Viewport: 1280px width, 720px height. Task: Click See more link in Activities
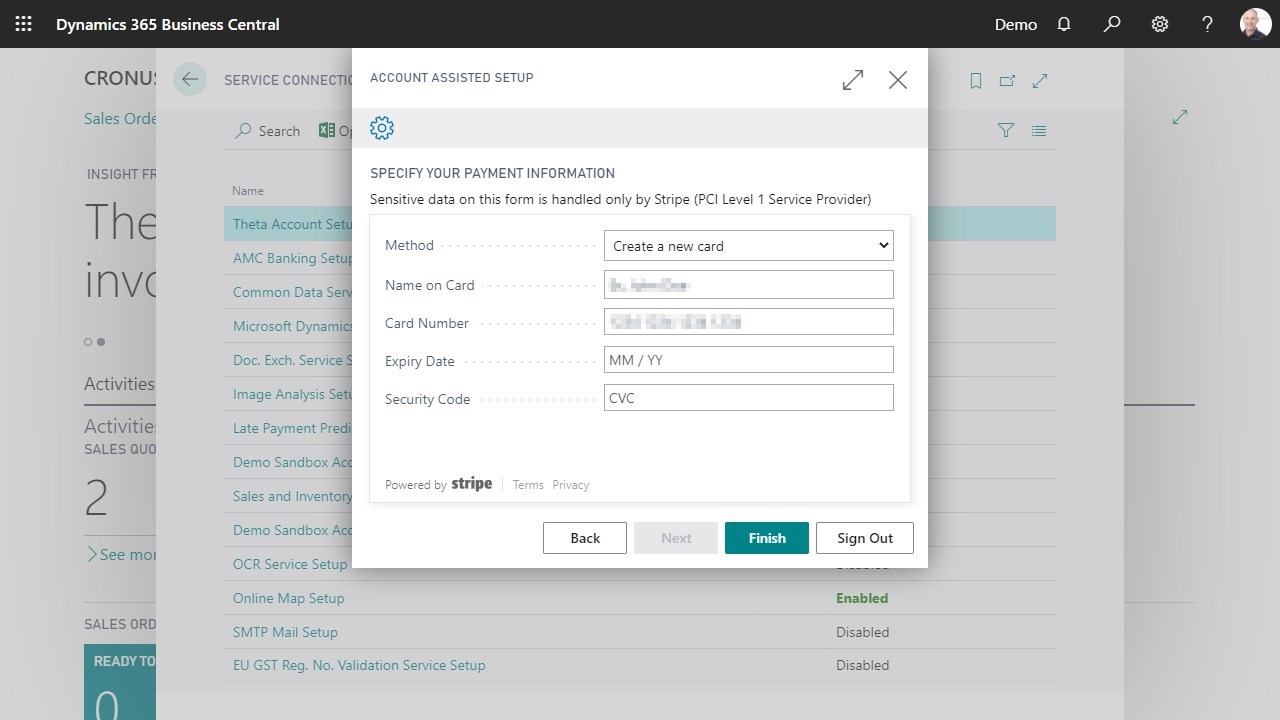click(x=121, y=554)
